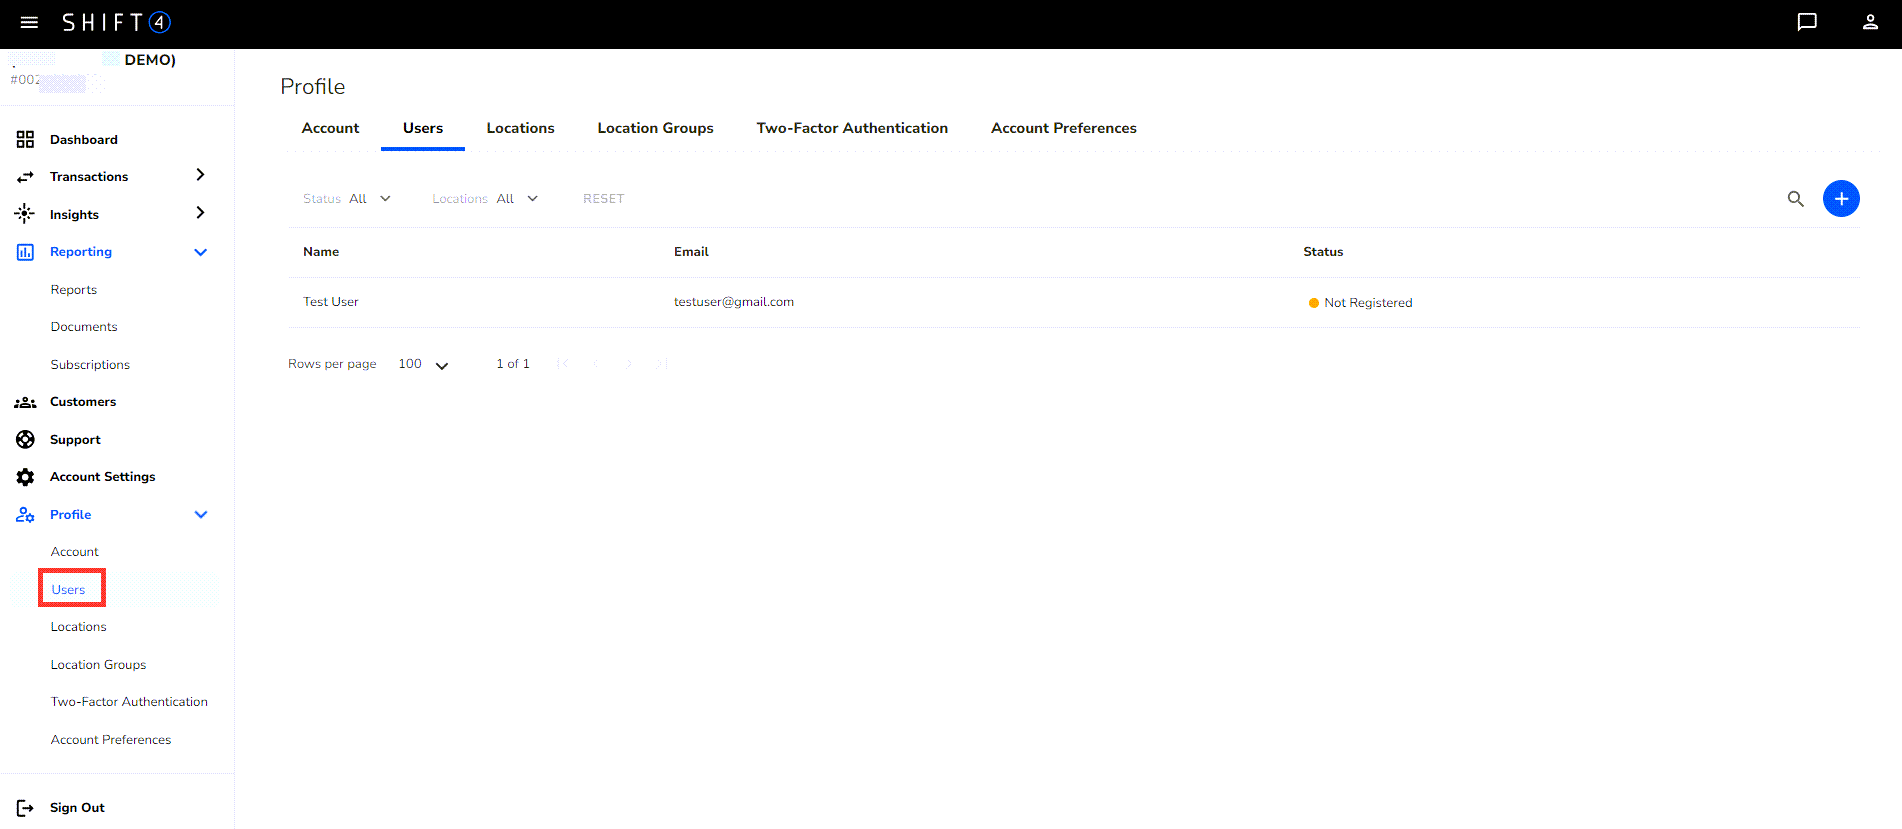Open the user account icon
Screen dimensions: 1902x829
1869,22
